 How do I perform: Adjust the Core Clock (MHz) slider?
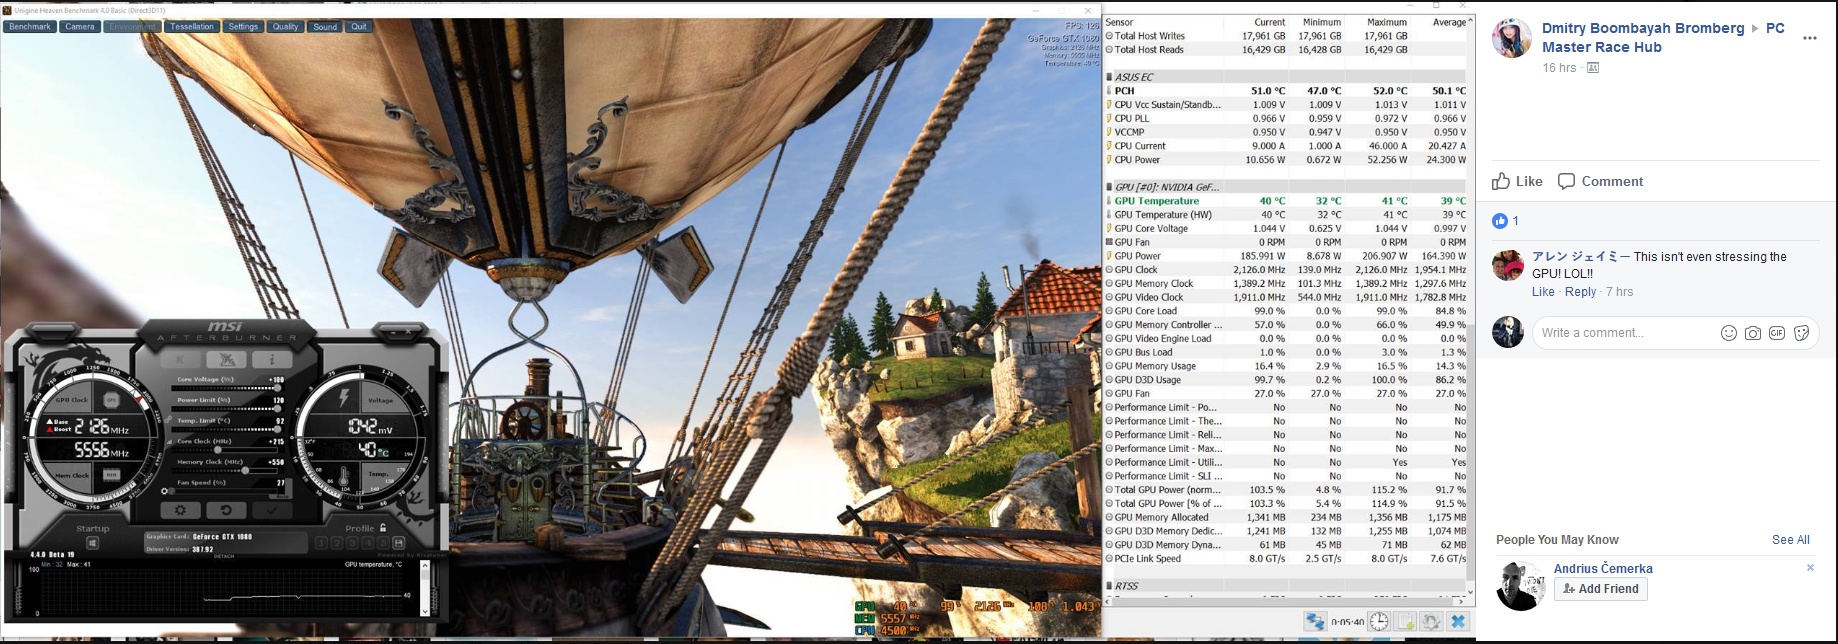point(225,450)
